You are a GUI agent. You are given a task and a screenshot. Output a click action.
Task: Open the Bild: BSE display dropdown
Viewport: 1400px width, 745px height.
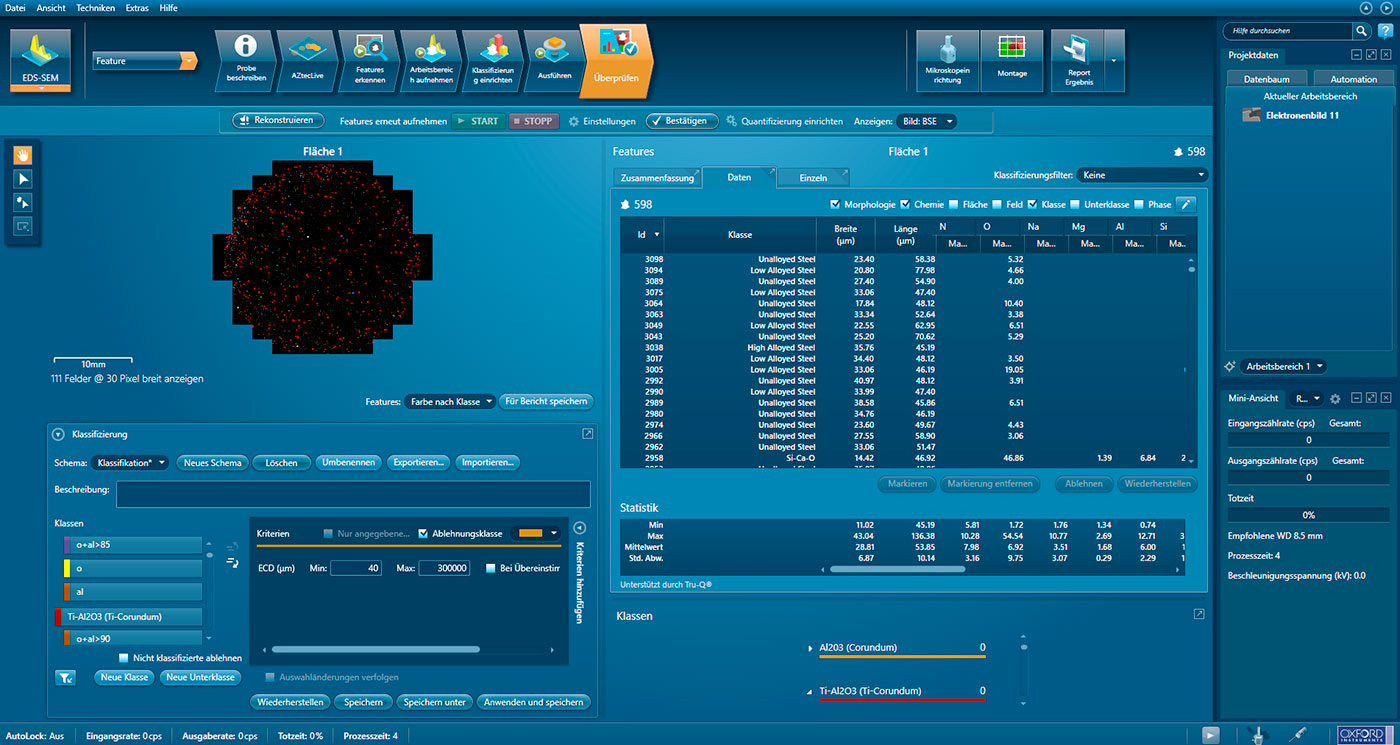pos(926,121)
